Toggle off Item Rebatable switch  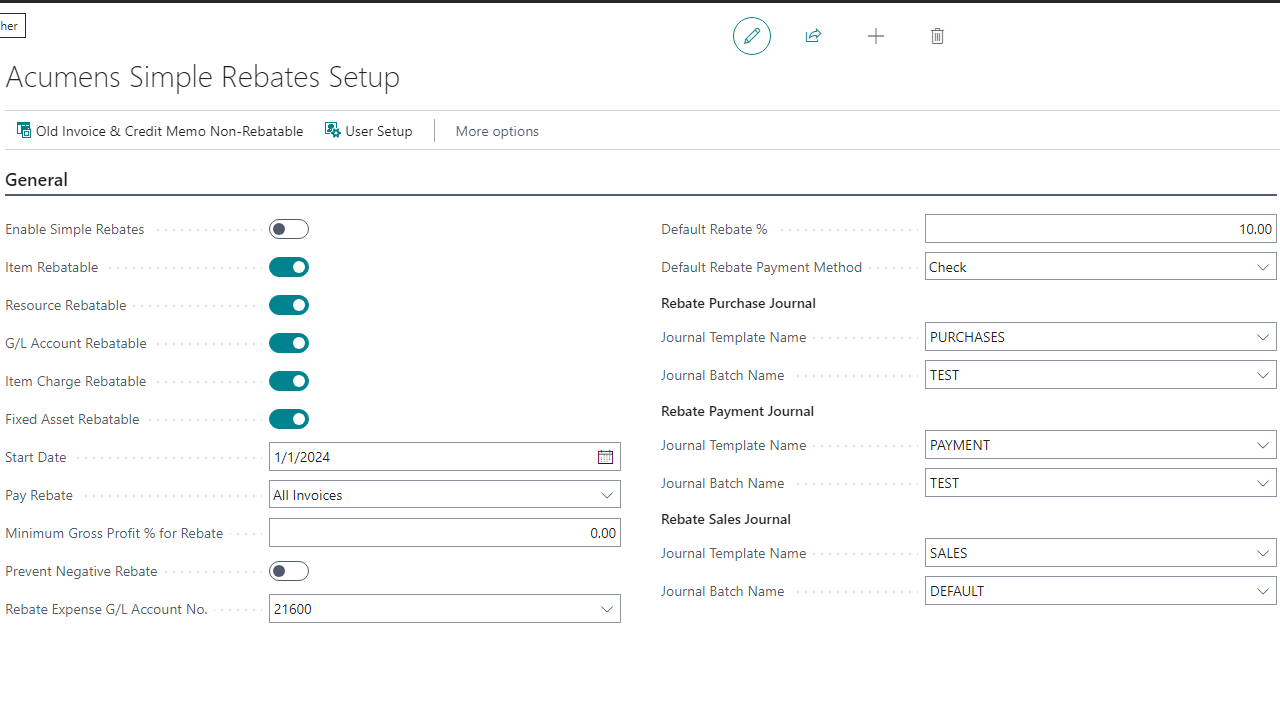289,267
